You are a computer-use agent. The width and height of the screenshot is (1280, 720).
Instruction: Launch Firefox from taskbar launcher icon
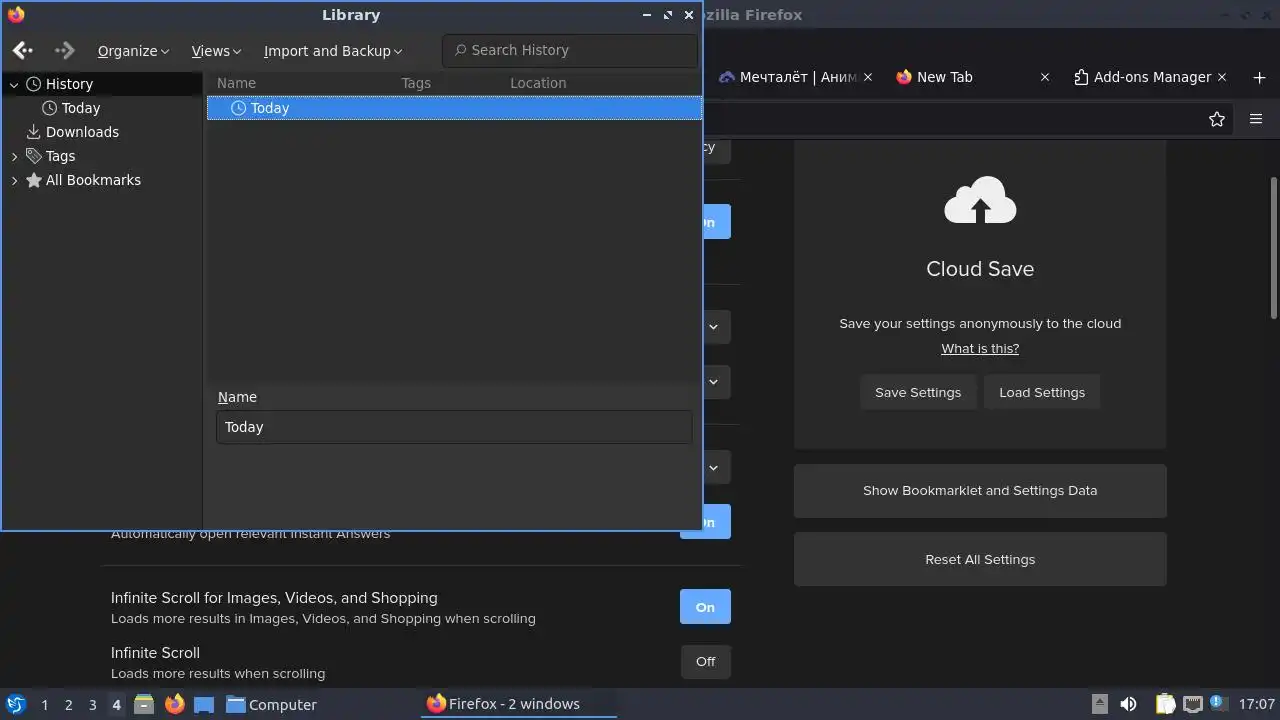(174, 704)
